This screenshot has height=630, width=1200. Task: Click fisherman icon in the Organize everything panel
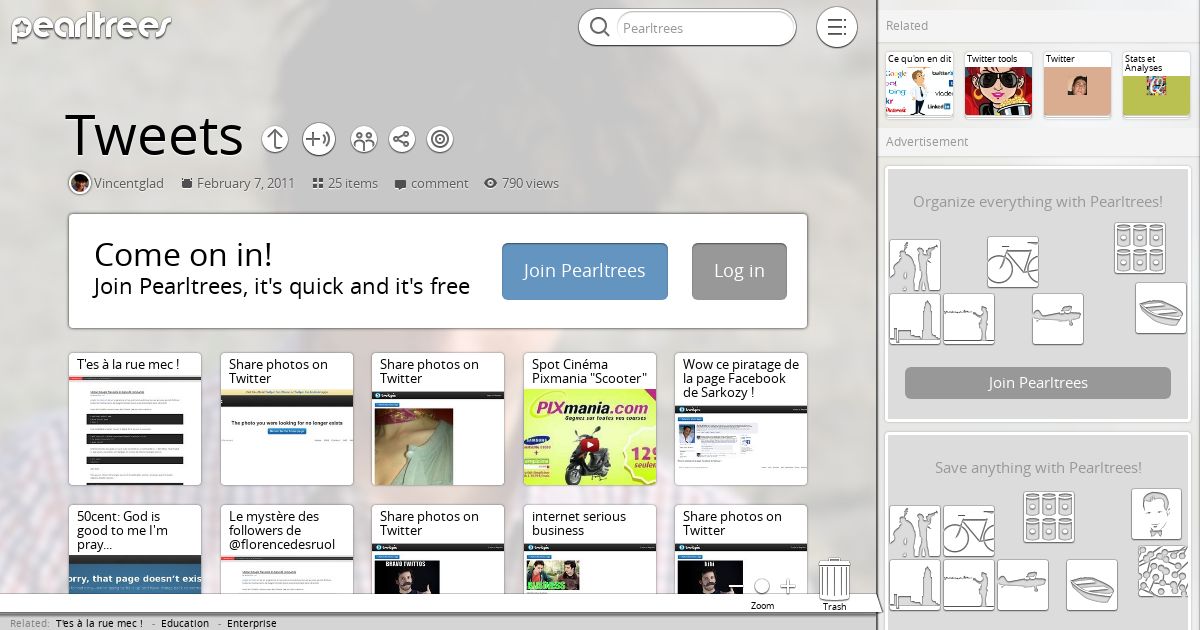pyautogui.click(x=969, y=319)
